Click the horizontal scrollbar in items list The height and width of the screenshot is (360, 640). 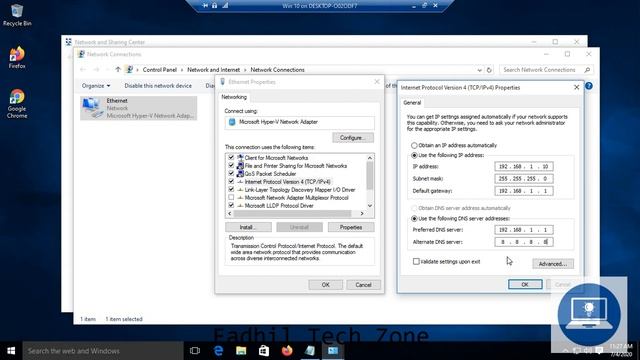tap(292, 213)
